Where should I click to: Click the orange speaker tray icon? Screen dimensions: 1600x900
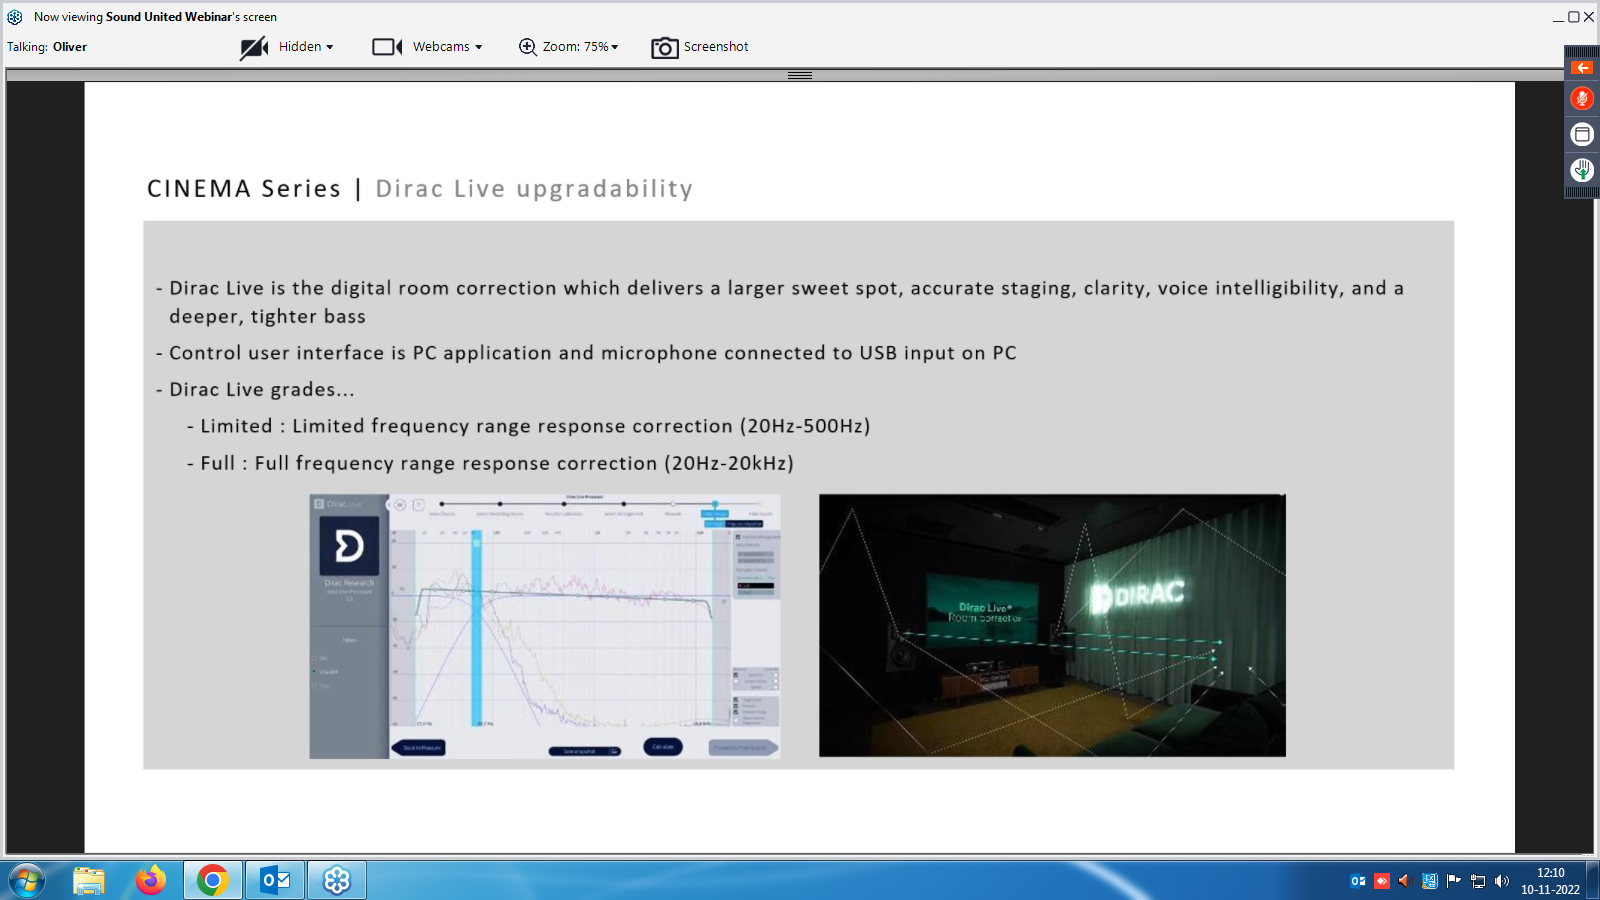point(1405,881)
